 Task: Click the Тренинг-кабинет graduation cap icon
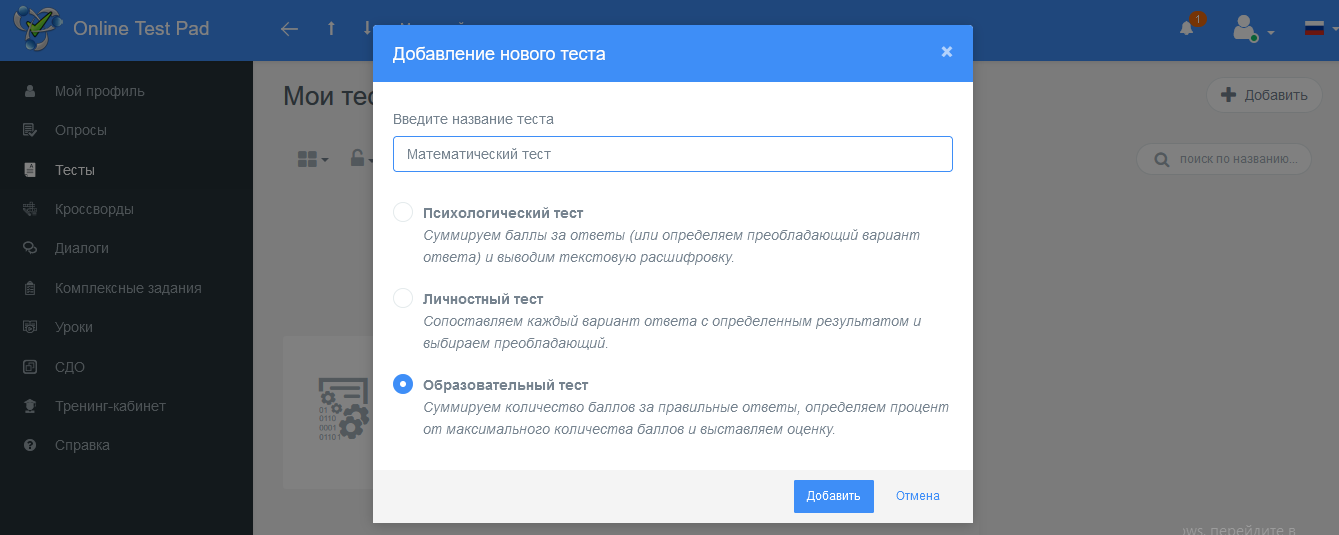(30, 406)
